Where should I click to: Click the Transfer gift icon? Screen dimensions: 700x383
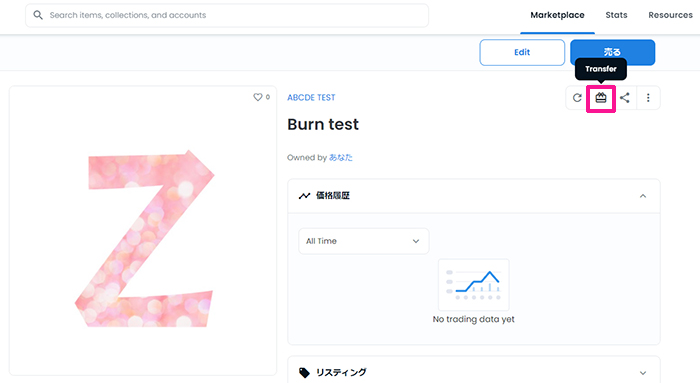(x=601, y=98)
